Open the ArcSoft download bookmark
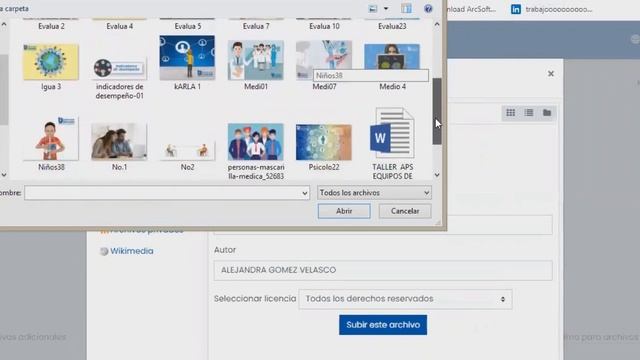This screenshot has width=640, height=360. [472, 9]
